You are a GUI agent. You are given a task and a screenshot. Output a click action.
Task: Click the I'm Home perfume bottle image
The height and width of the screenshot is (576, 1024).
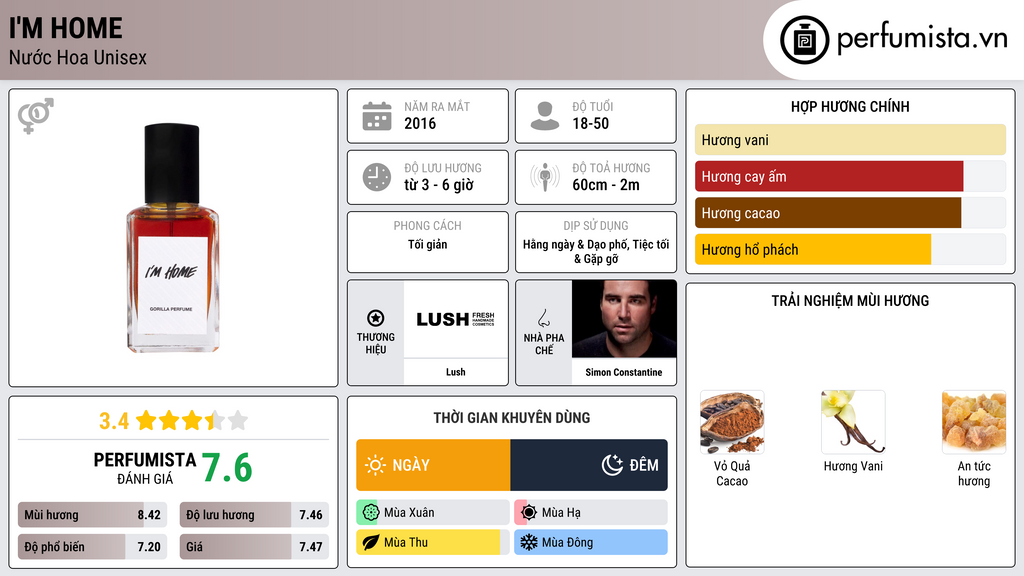pyautogui.click(x=172, y=238)
